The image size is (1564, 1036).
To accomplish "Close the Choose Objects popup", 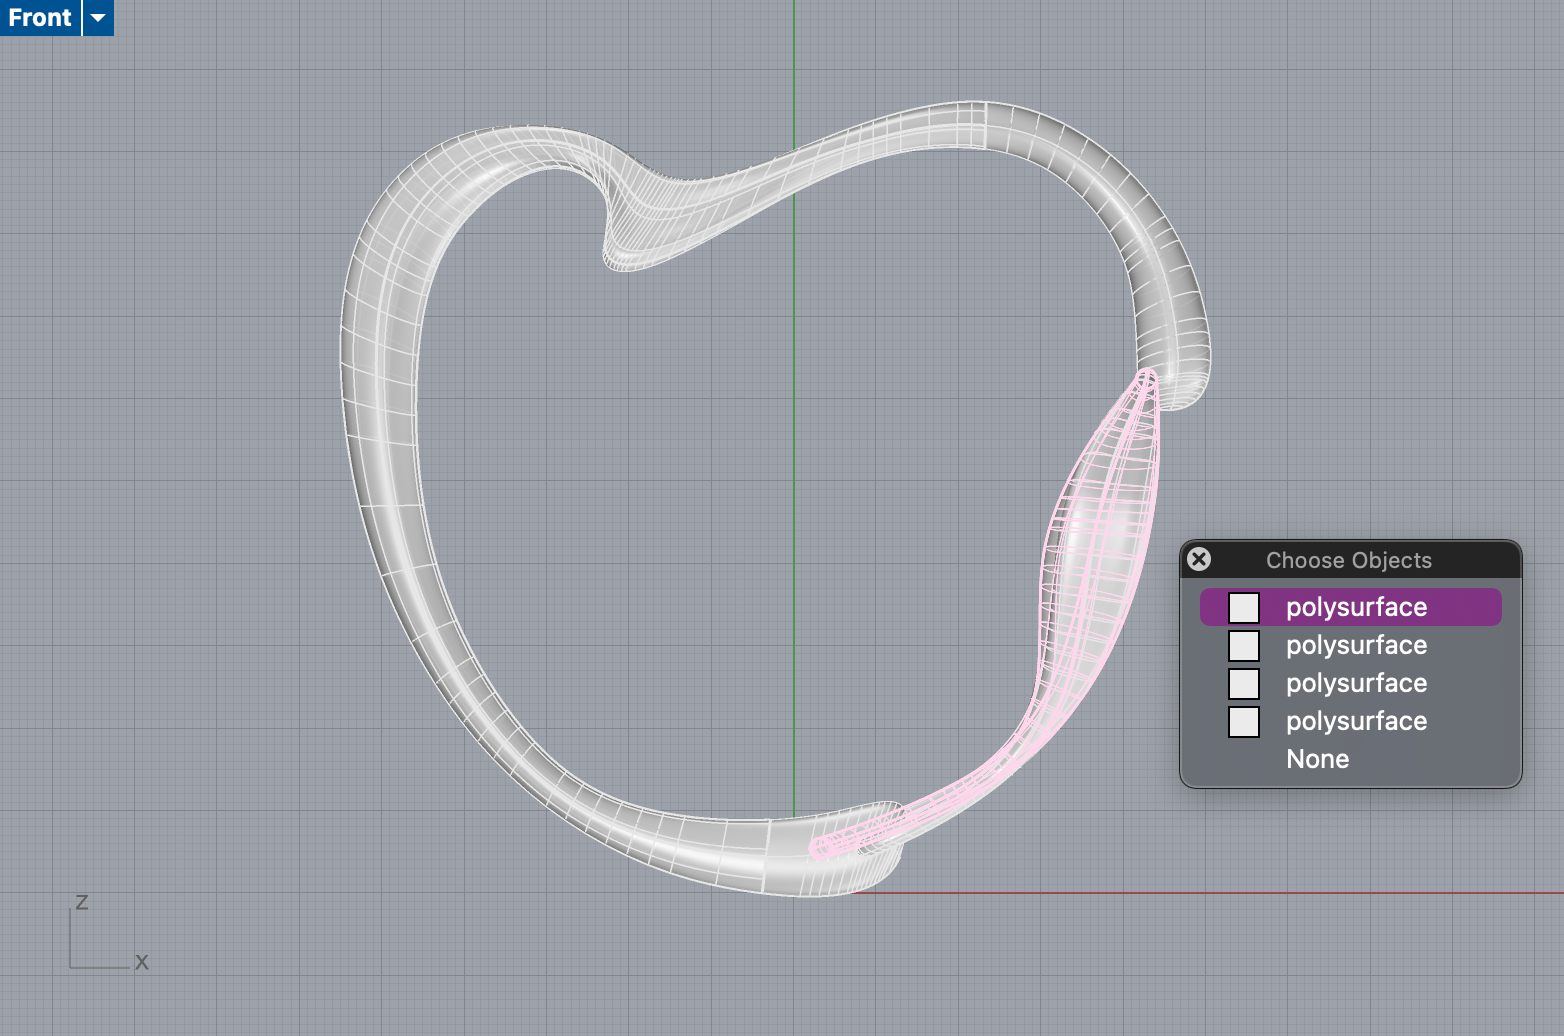I will 1199,559.
